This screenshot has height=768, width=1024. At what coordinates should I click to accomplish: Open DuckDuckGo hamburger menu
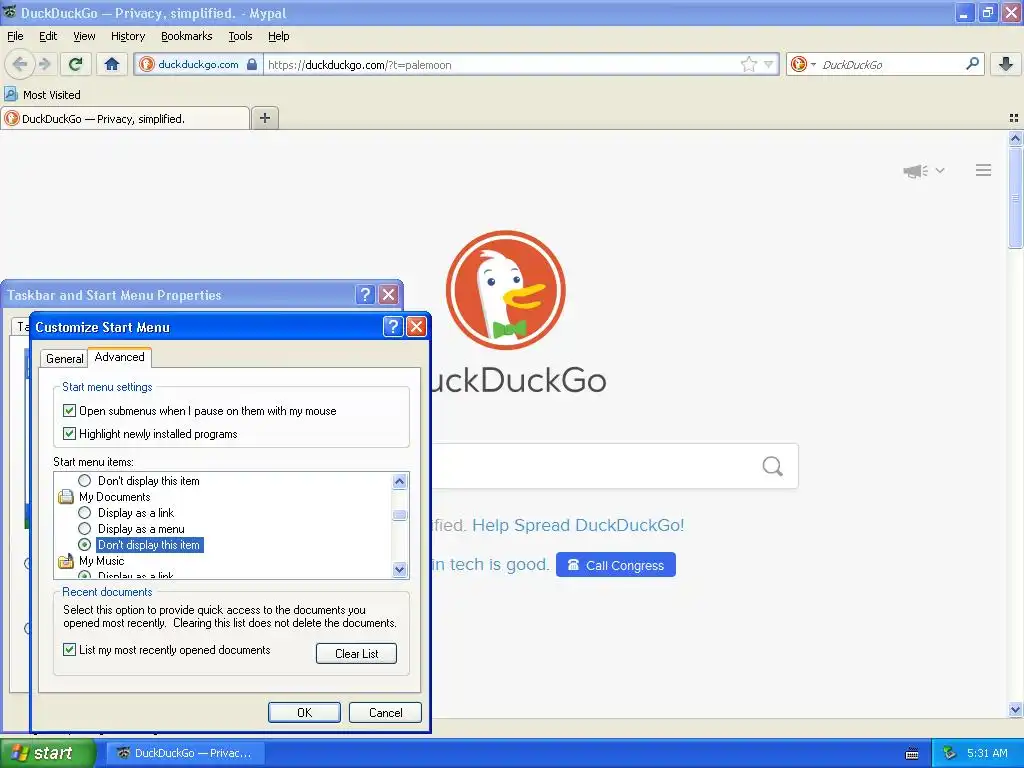[x=984, y=170]
